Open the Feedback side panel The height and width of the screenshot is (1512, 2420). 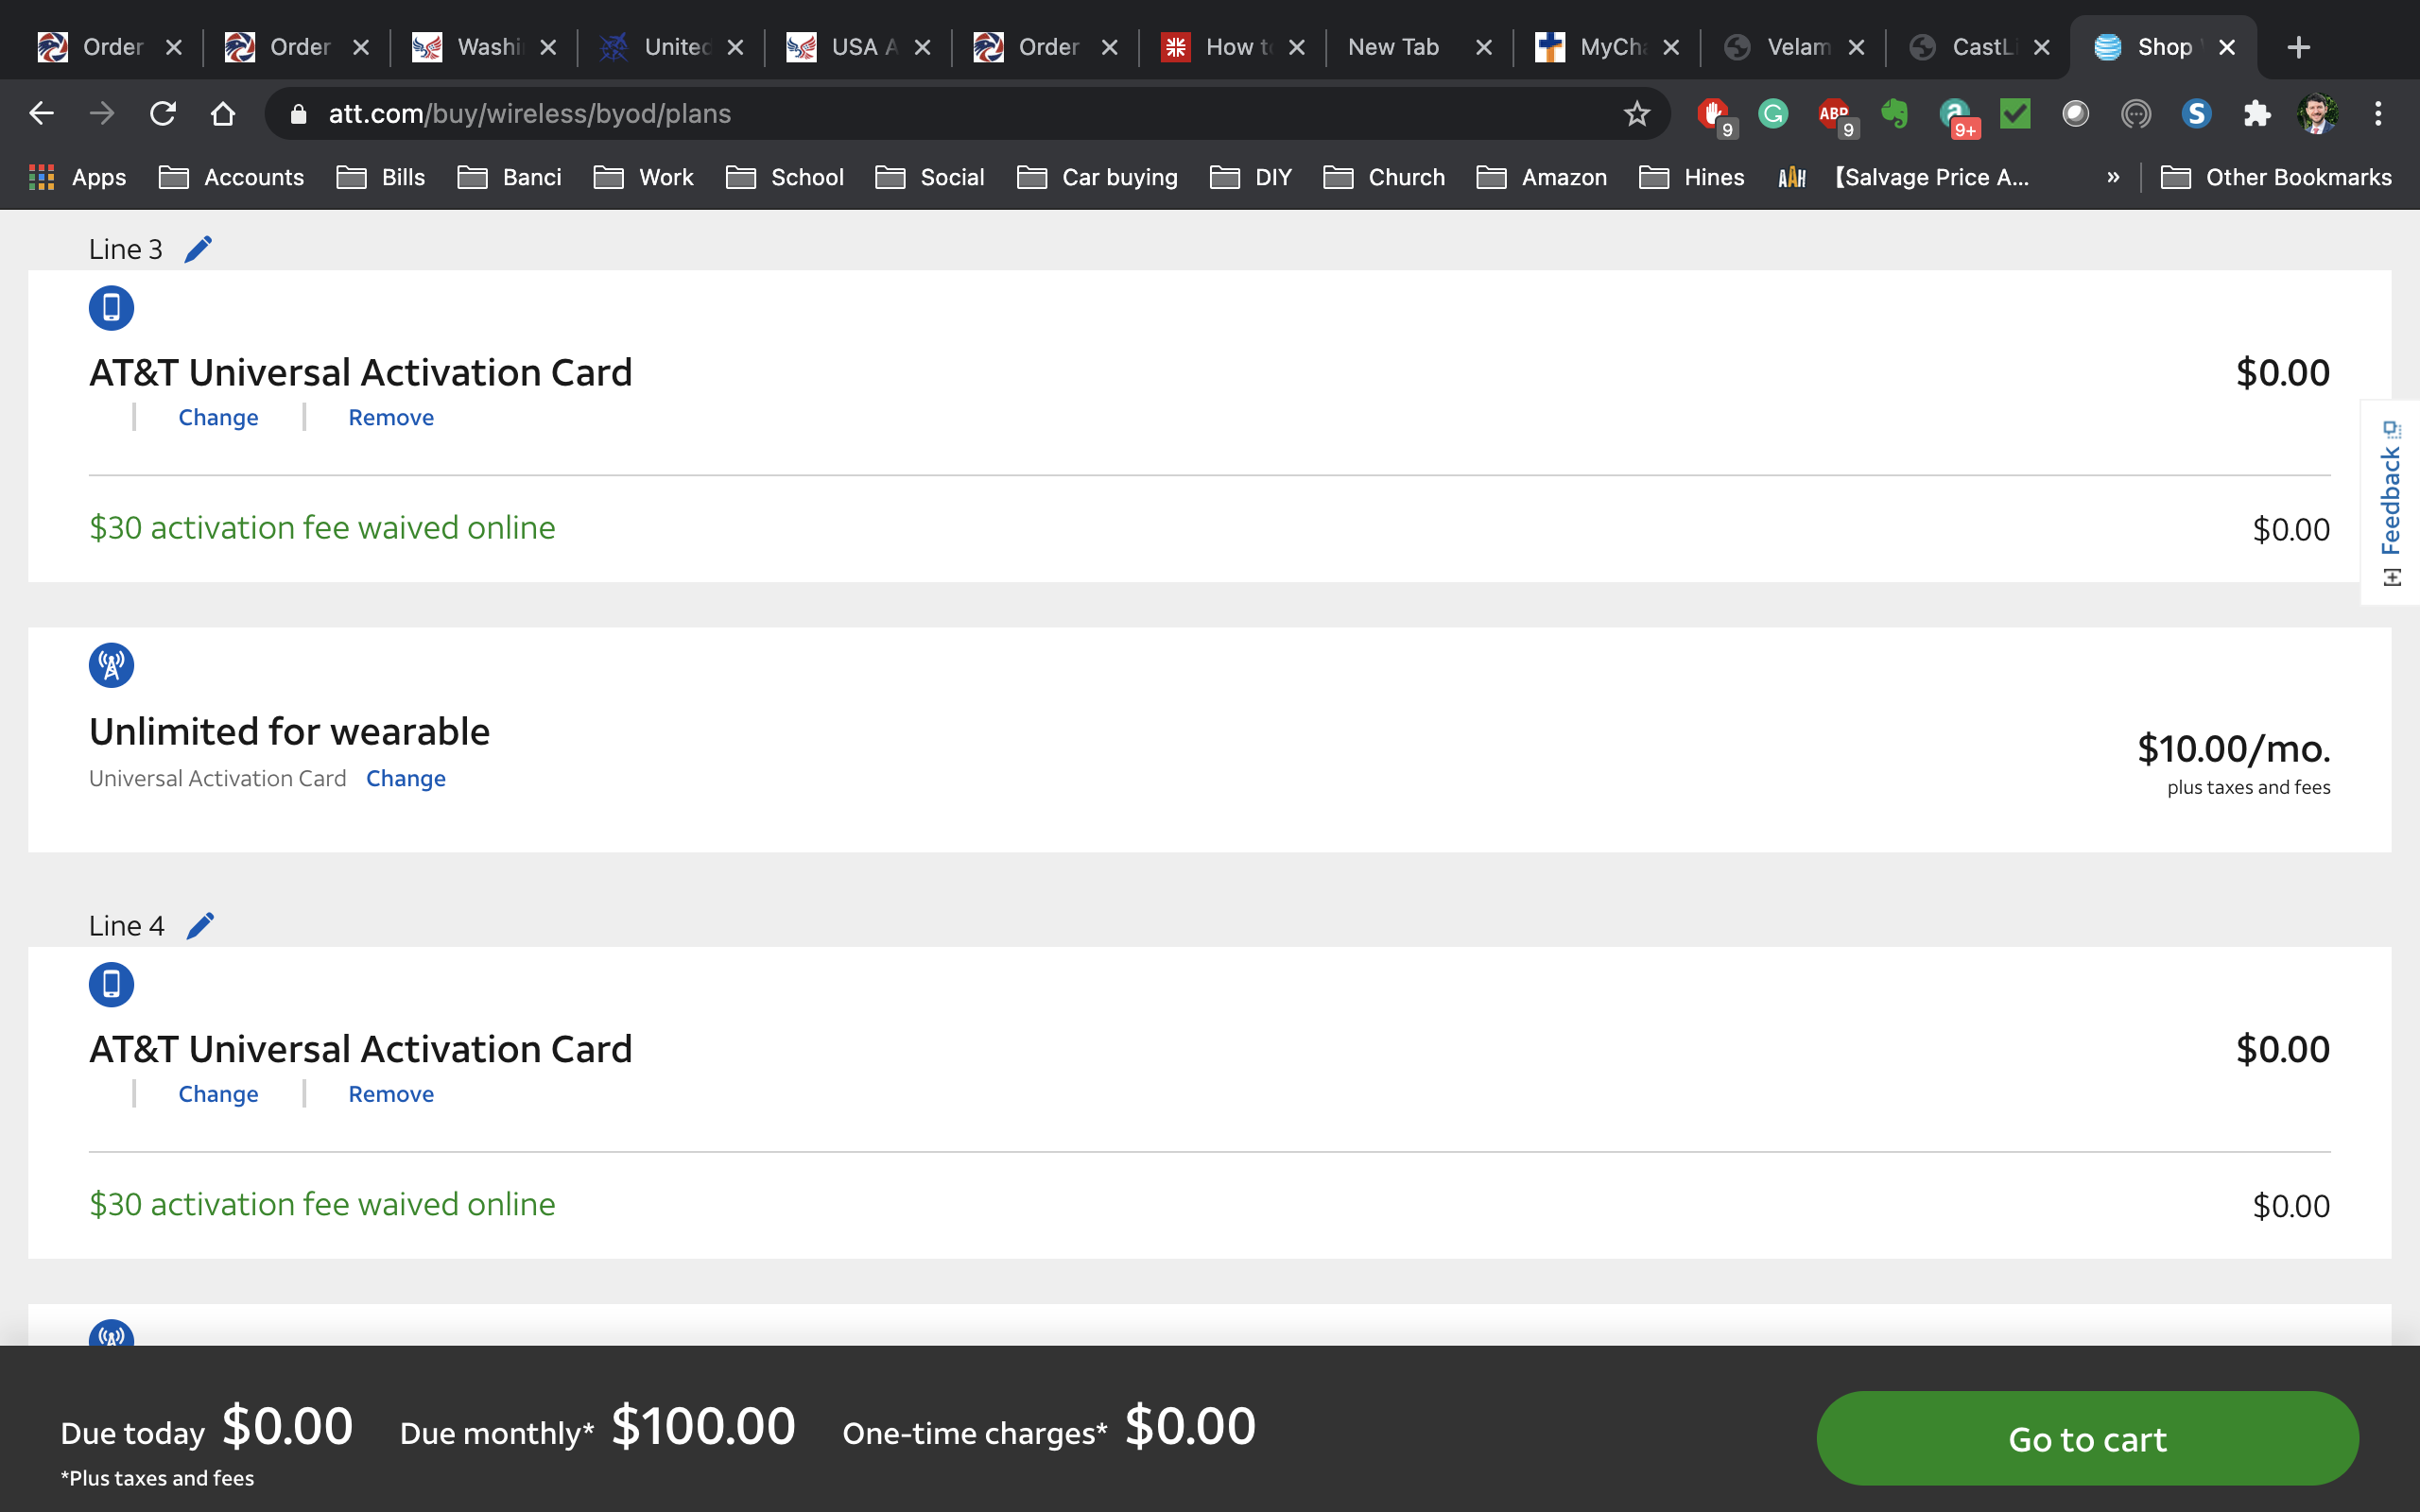click(2390, 503)
